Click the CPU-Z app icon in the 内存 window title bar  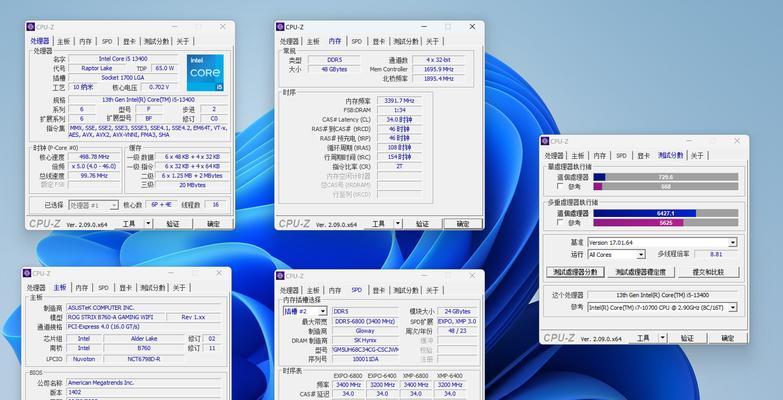click(x=280, y=26)
